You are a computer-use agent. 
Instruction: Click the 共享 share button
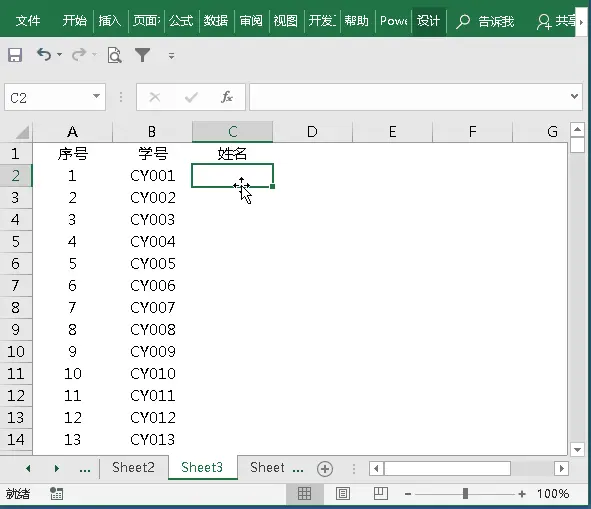556,21
